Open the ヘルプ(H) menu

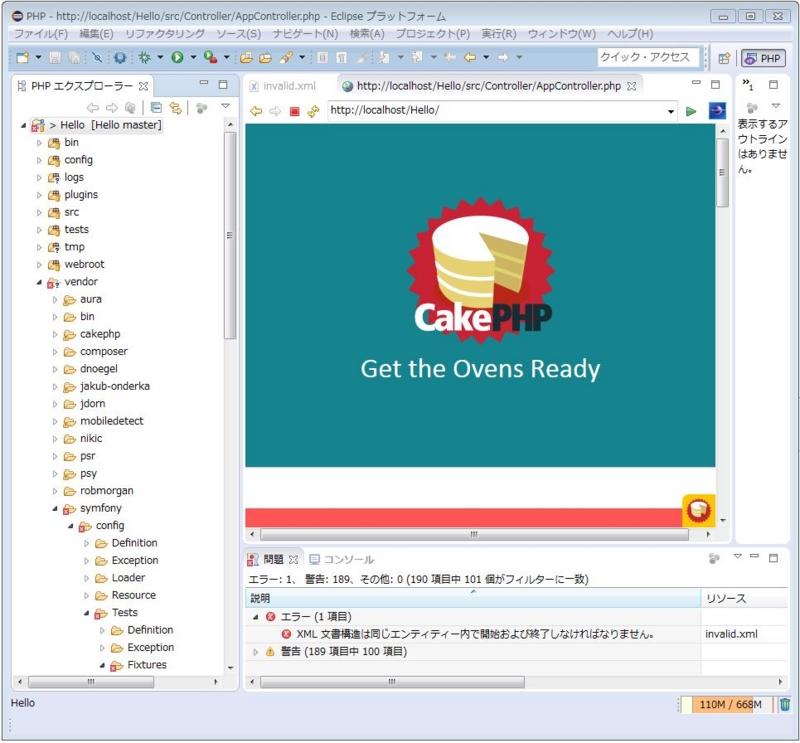click(630, 34)
